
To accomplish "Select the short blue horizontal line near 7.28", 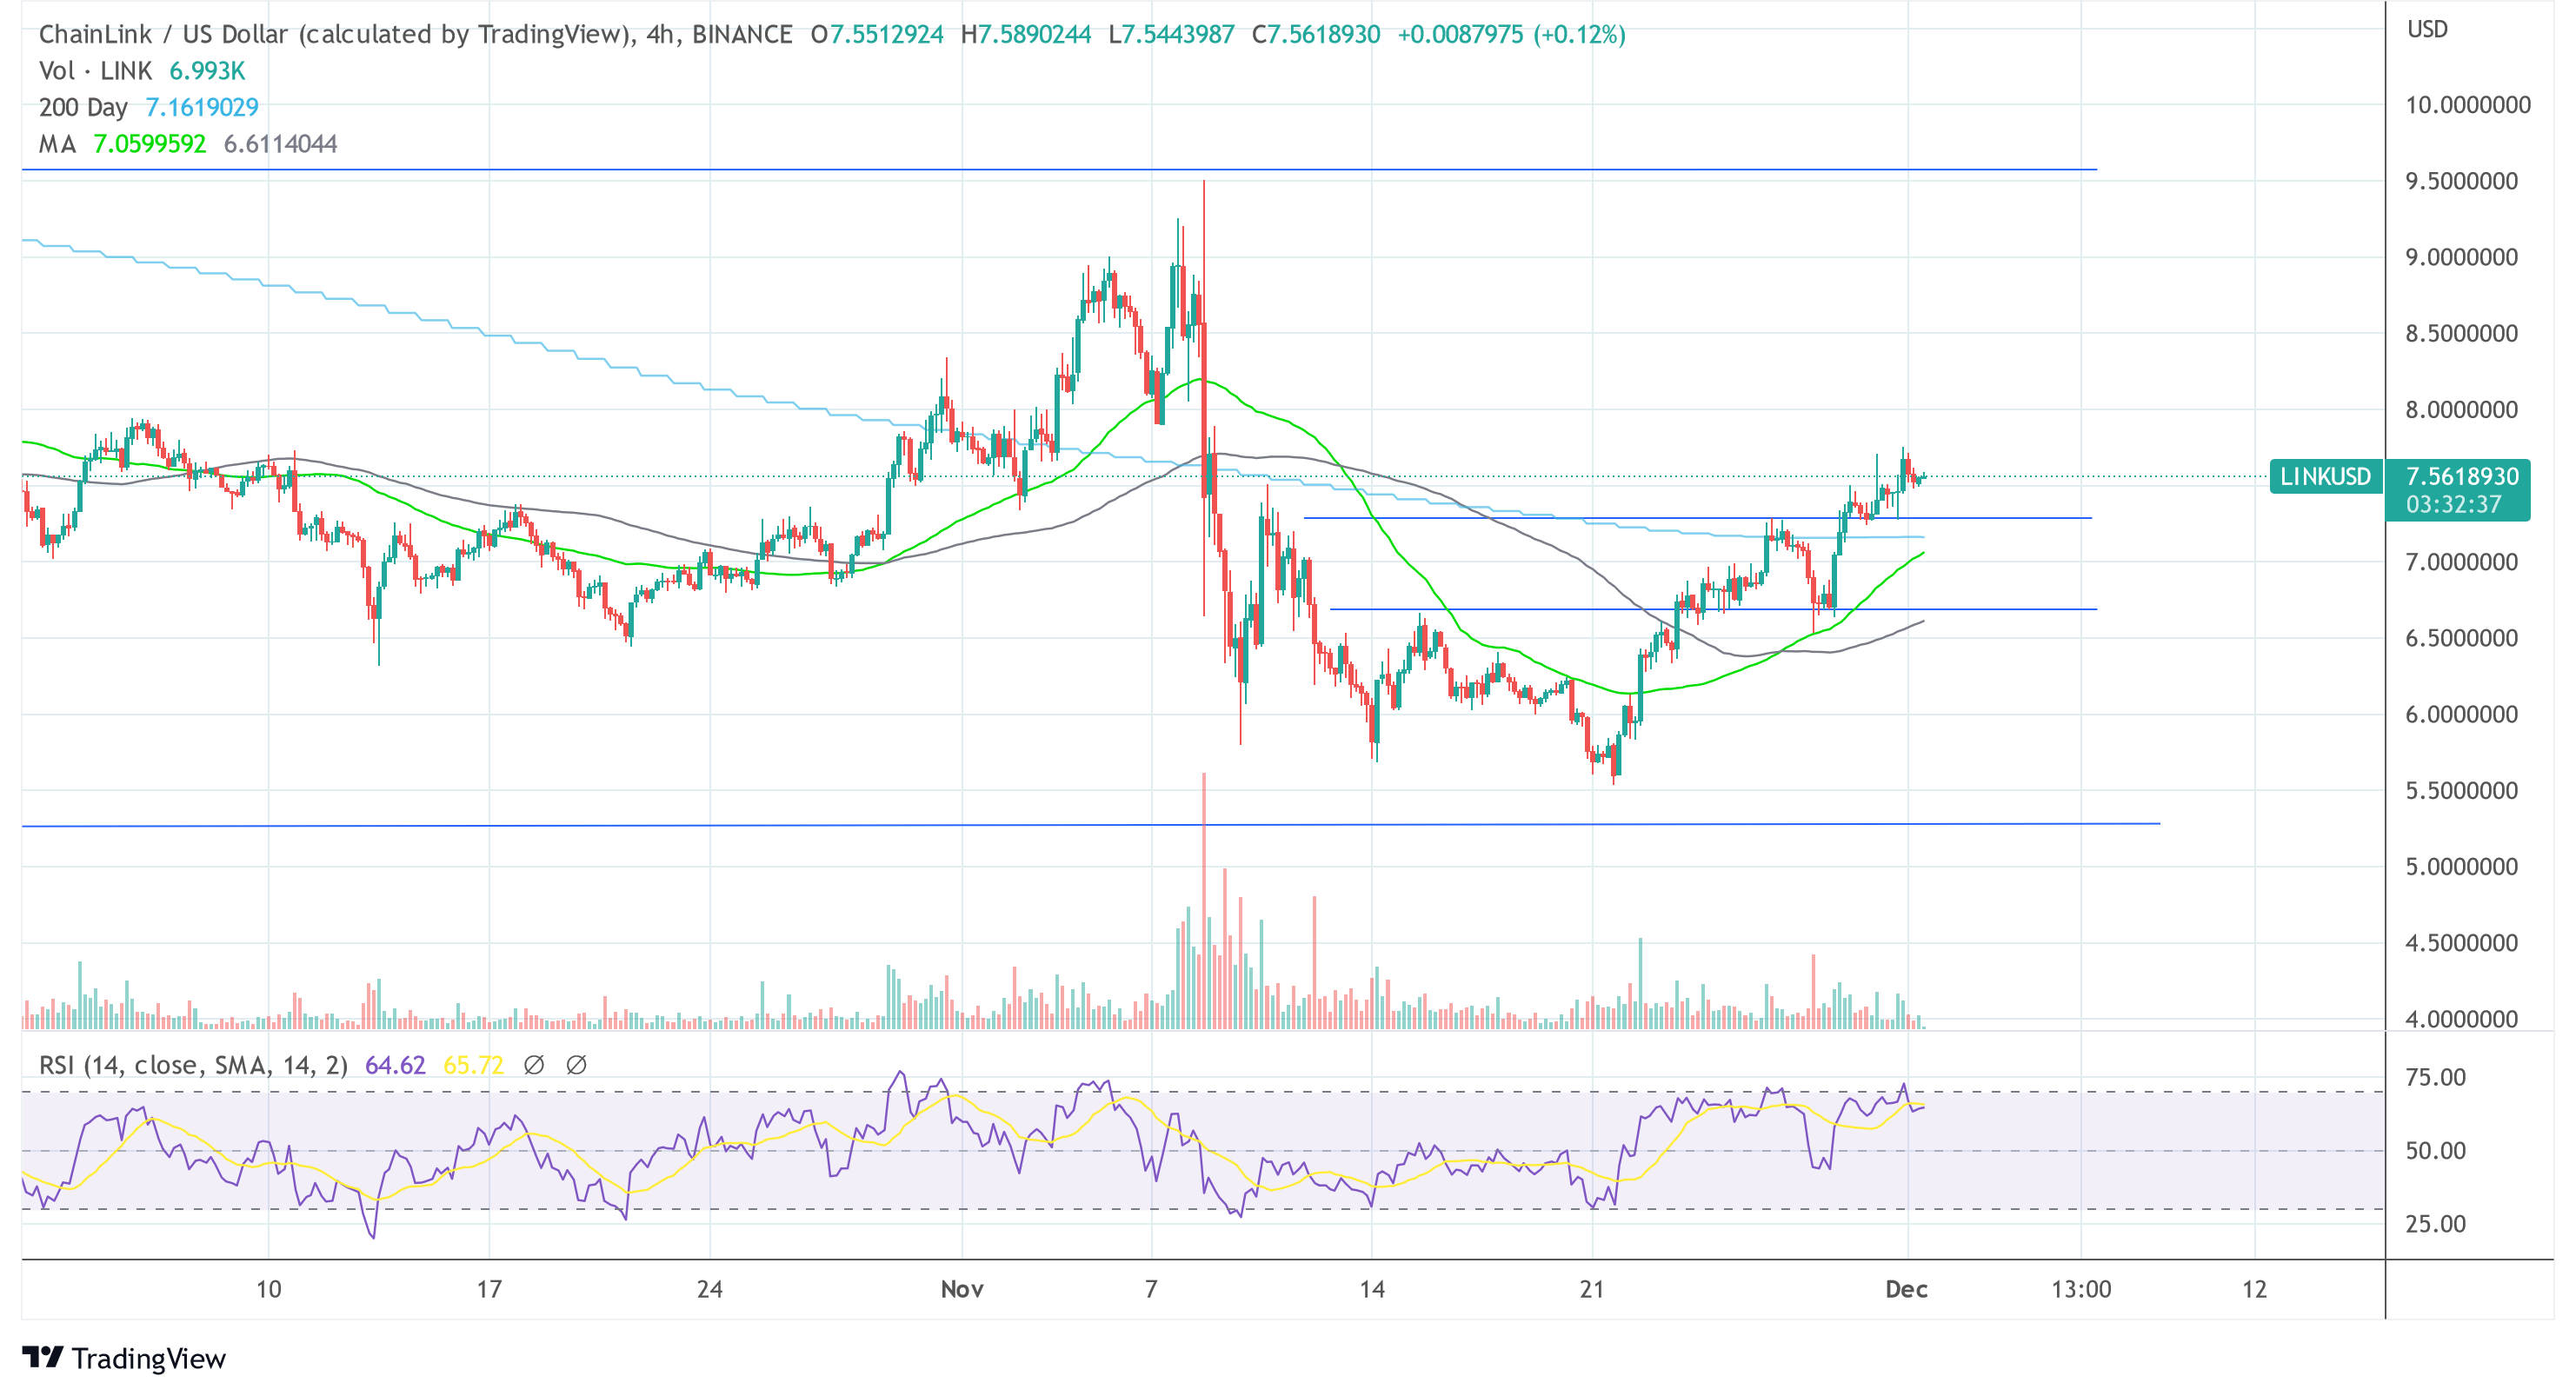I will (x=1697, y=518).
